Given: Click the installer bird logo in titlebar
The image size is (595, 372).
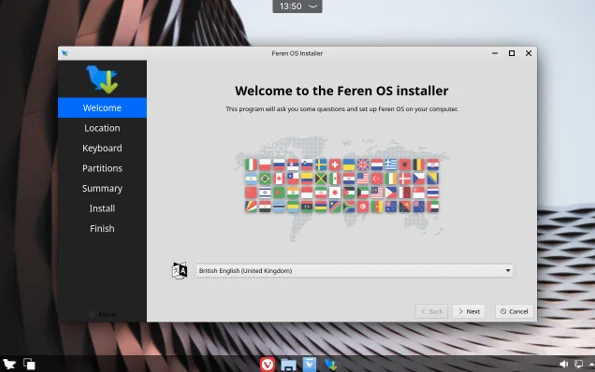Looking at the screenshot, I should click(65, 53).
